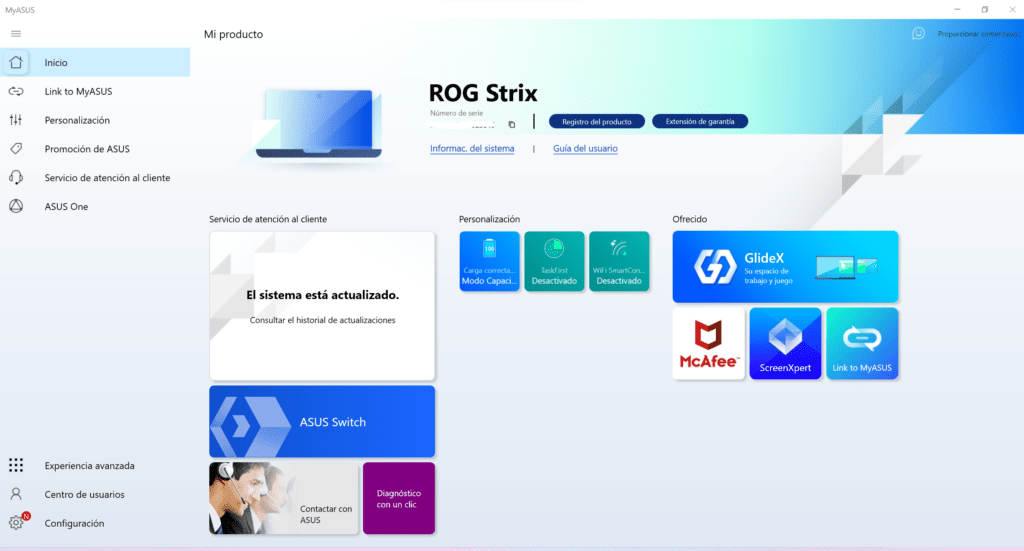Image resolution: width=1024 pixels, height=551 pixels.
Task: Open ASUS One sidebar label
Action: click(66, 206)
